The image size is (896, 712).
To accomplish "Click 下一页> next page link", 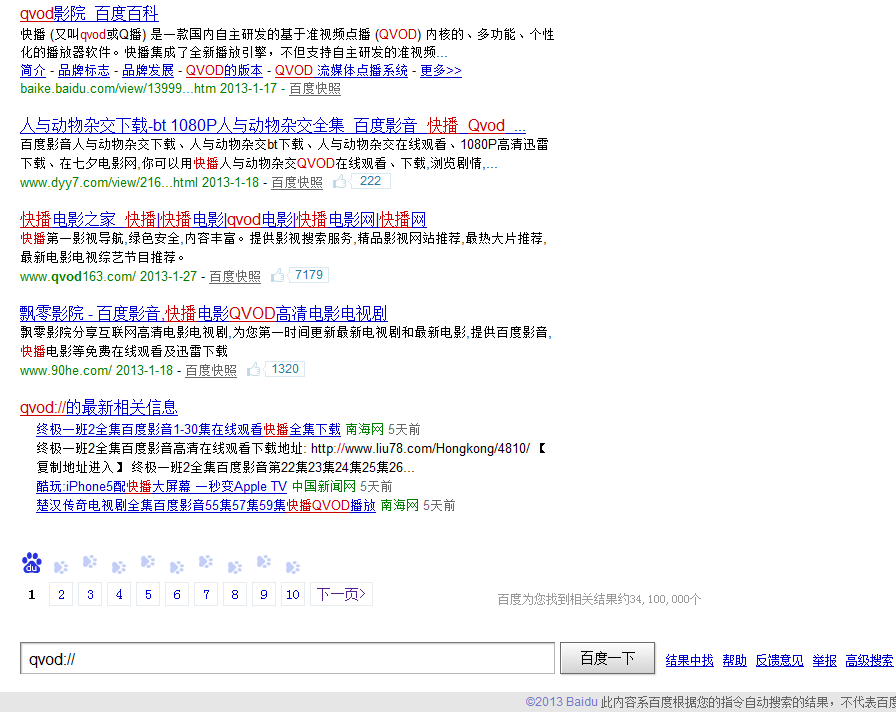I will tap(341, 594).
